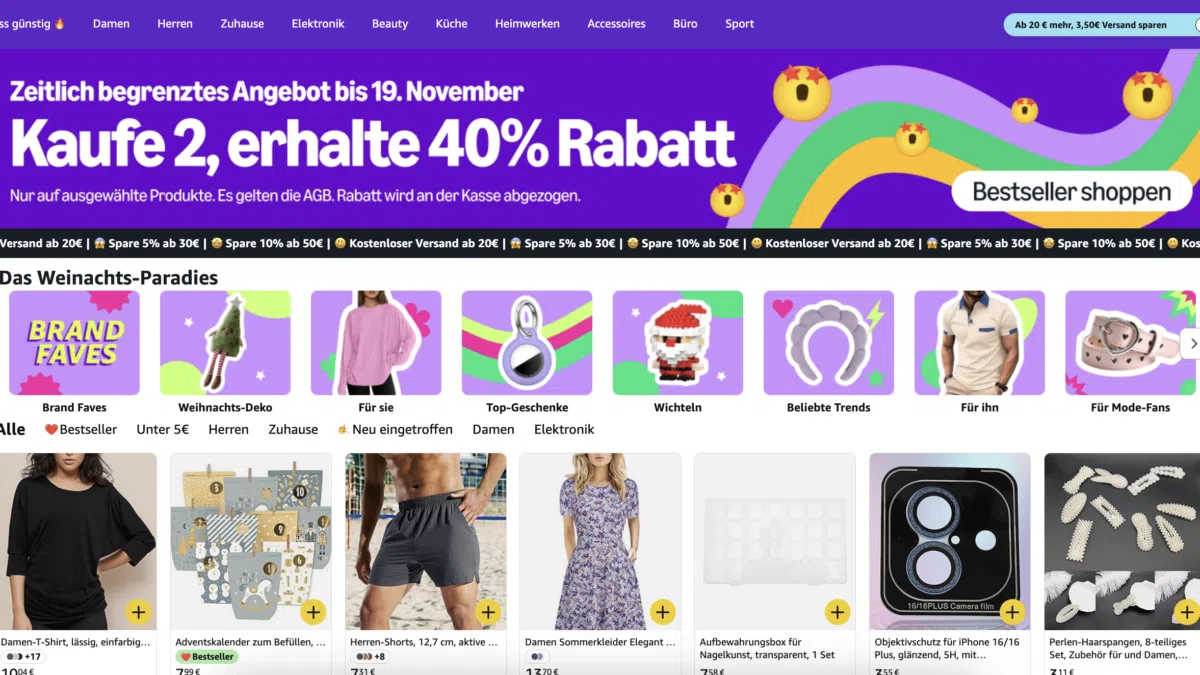This screenshot has height=675, width=1200.
Task: Show next categories with the carousel arrow
Action: point(1190,343)
